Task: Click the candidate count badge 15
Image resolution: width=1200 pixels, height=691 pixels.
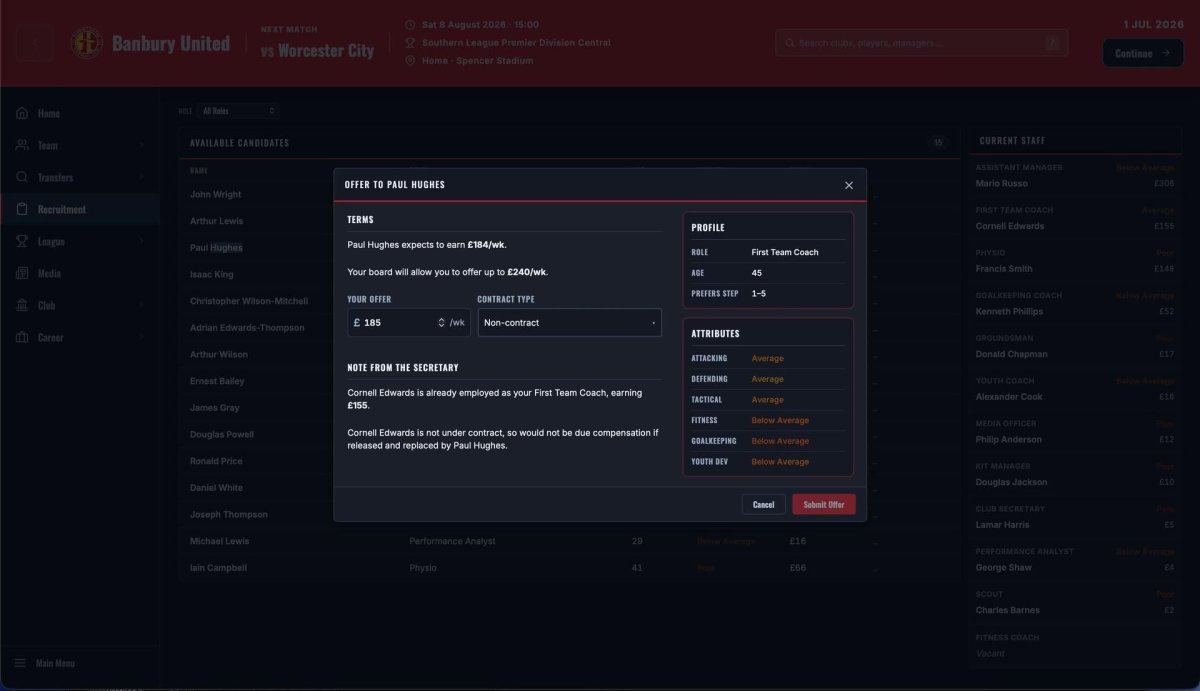Action: (x=938, y=143)
